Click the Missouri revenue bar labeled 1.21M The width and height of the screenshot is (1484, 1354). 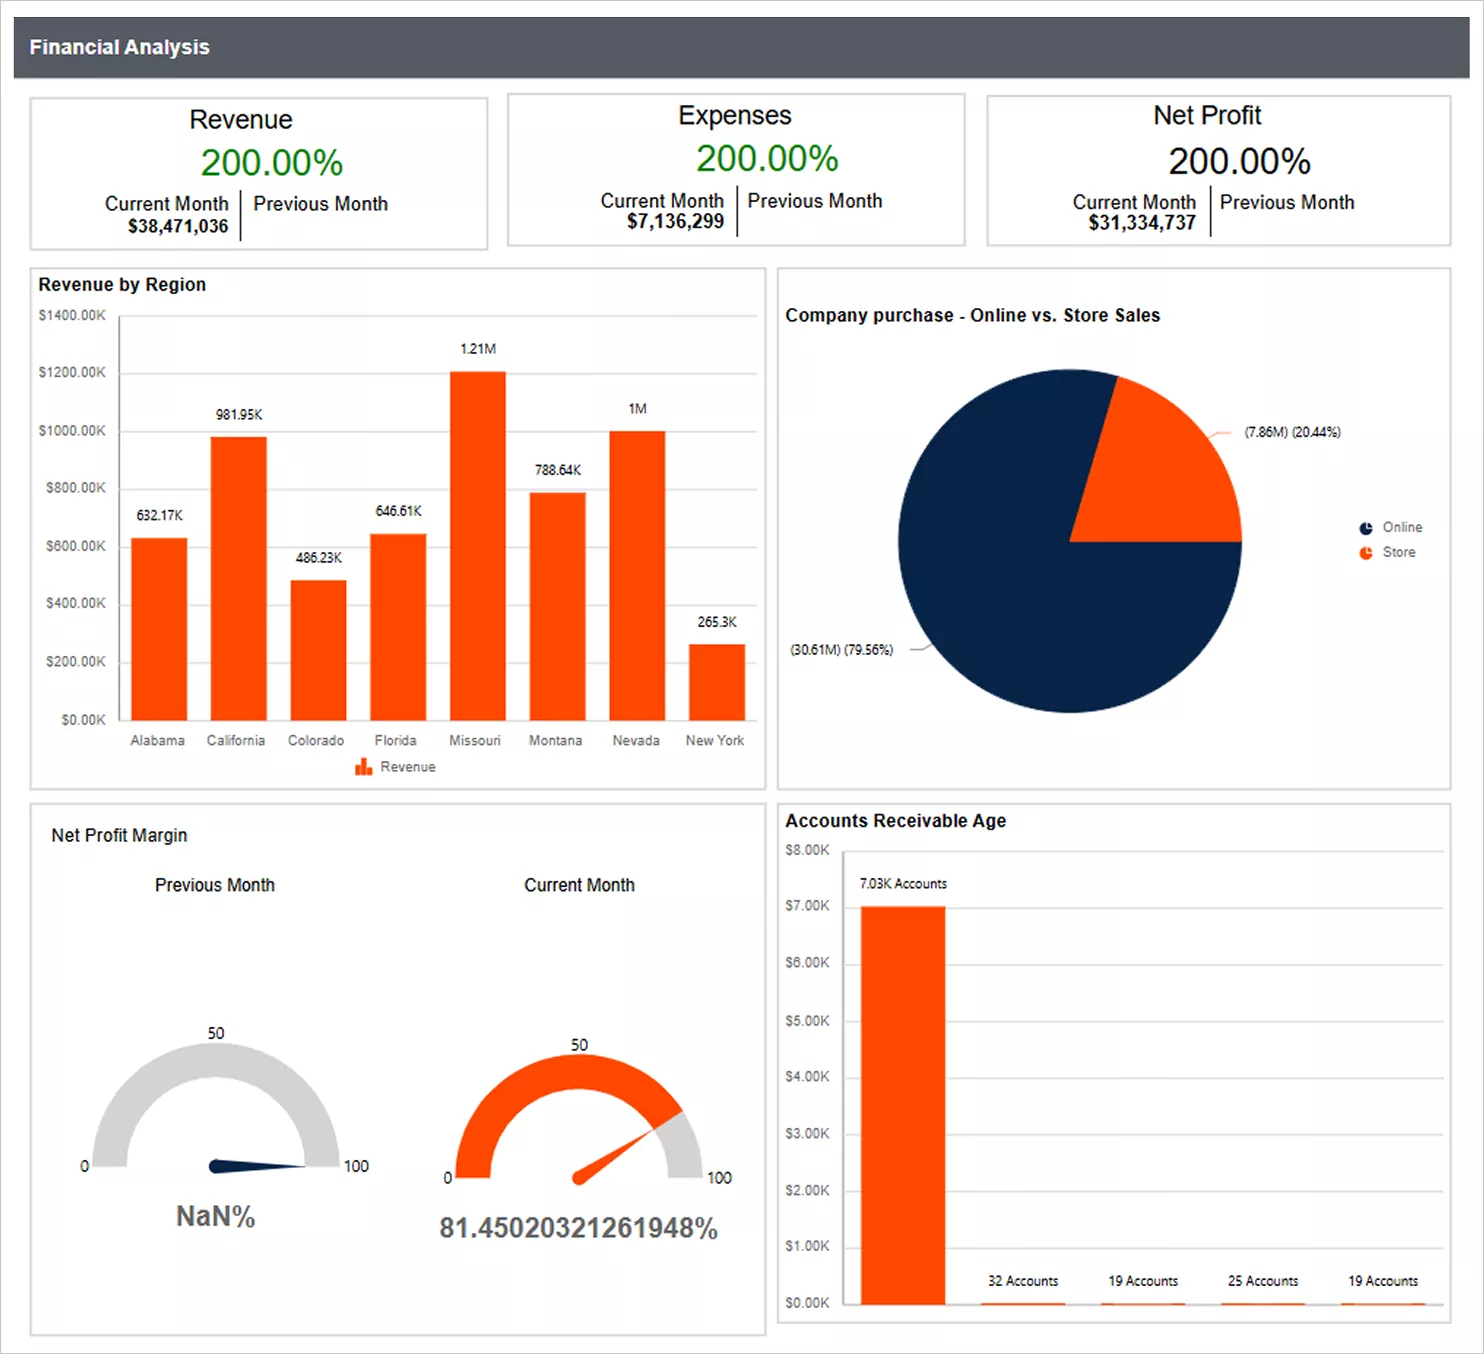tap(475, 543)
